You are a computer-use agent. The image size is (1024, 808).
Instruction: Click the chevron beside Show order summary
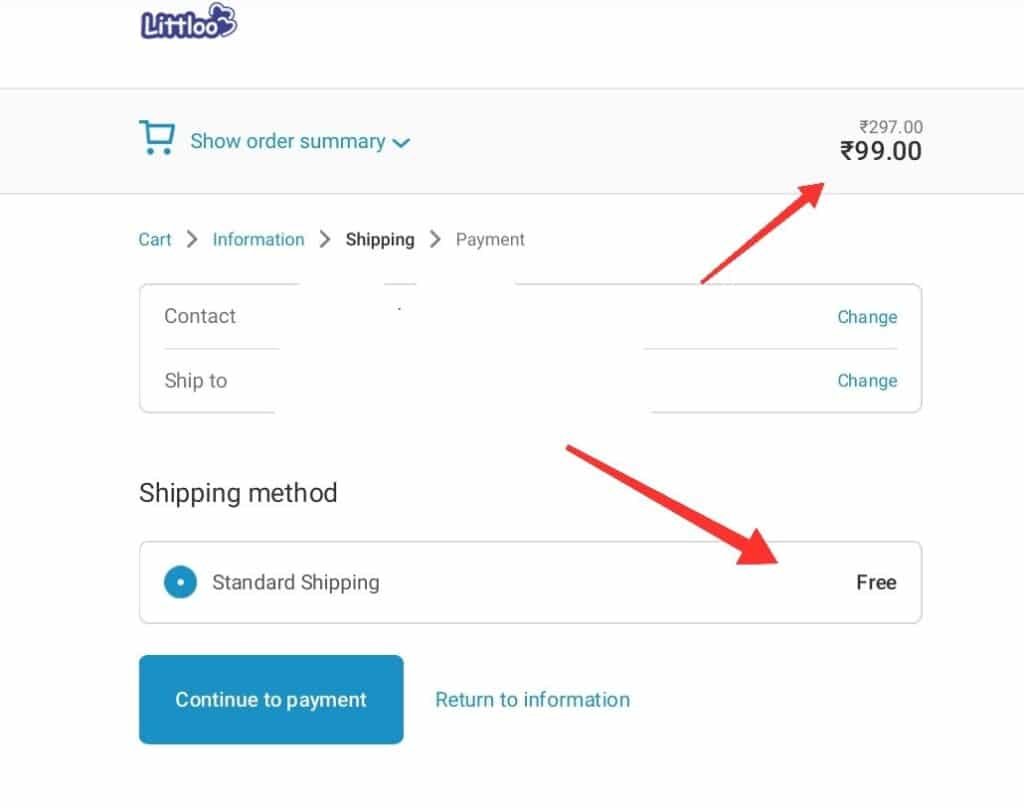tap(401, 143)
